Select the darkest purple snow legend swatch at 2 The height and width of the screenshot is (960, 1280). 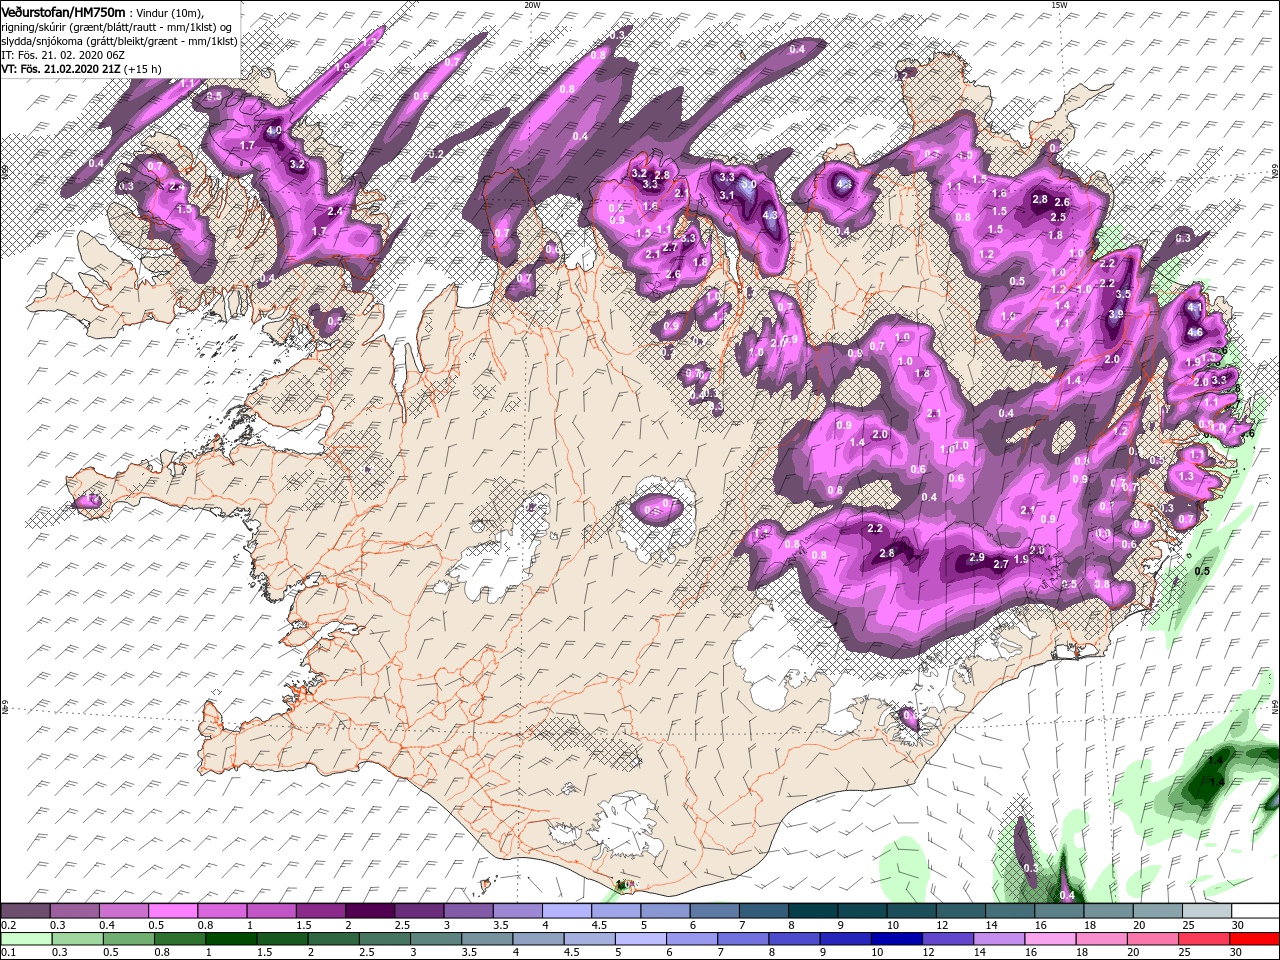pos(369,911)
